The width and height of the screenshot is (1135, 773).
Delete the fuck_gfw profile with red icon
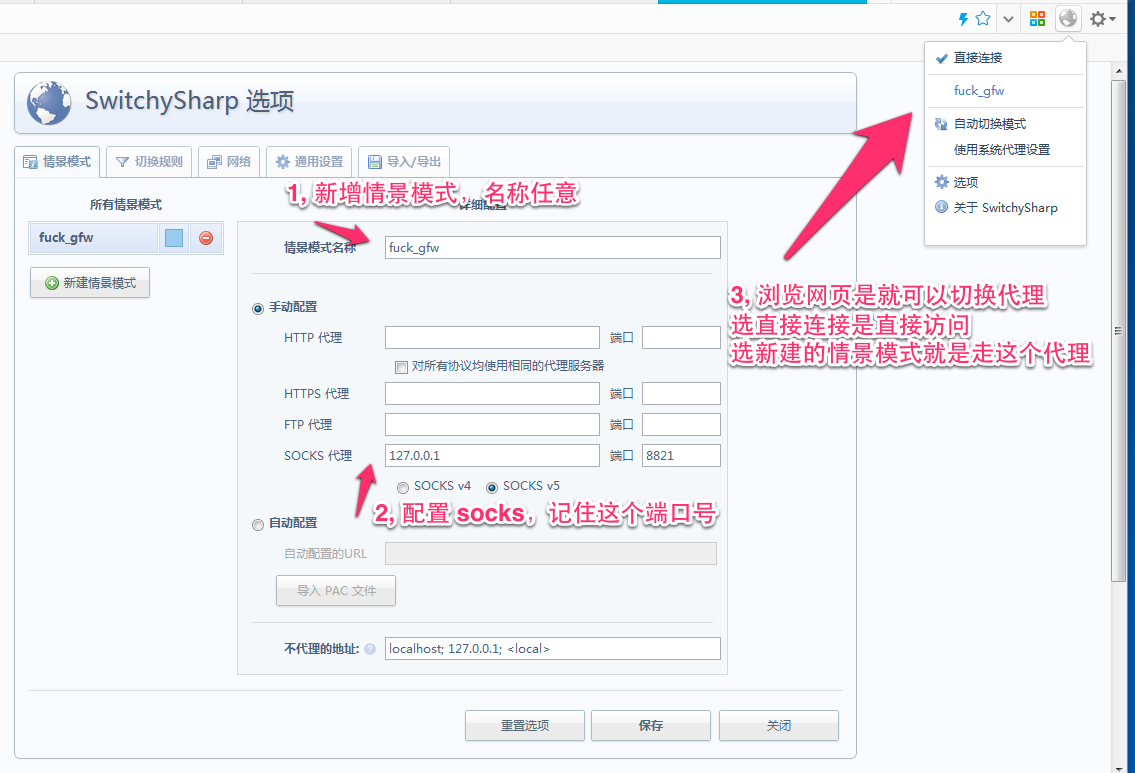click(x=206, y=238)
